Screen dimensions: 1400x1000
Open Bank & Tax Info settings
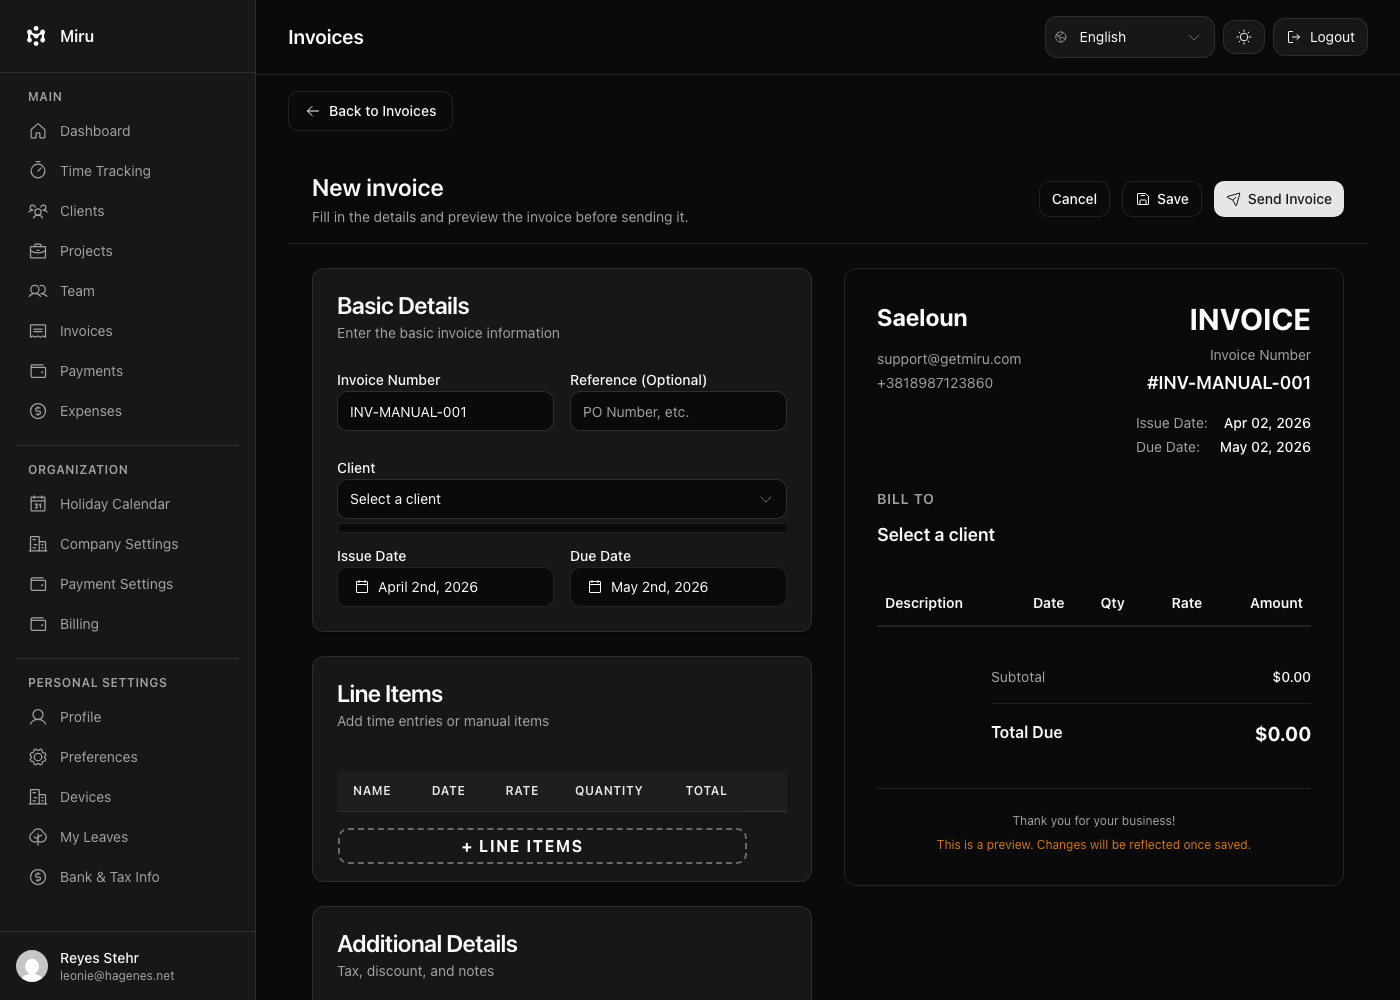(x=109, y=877)
